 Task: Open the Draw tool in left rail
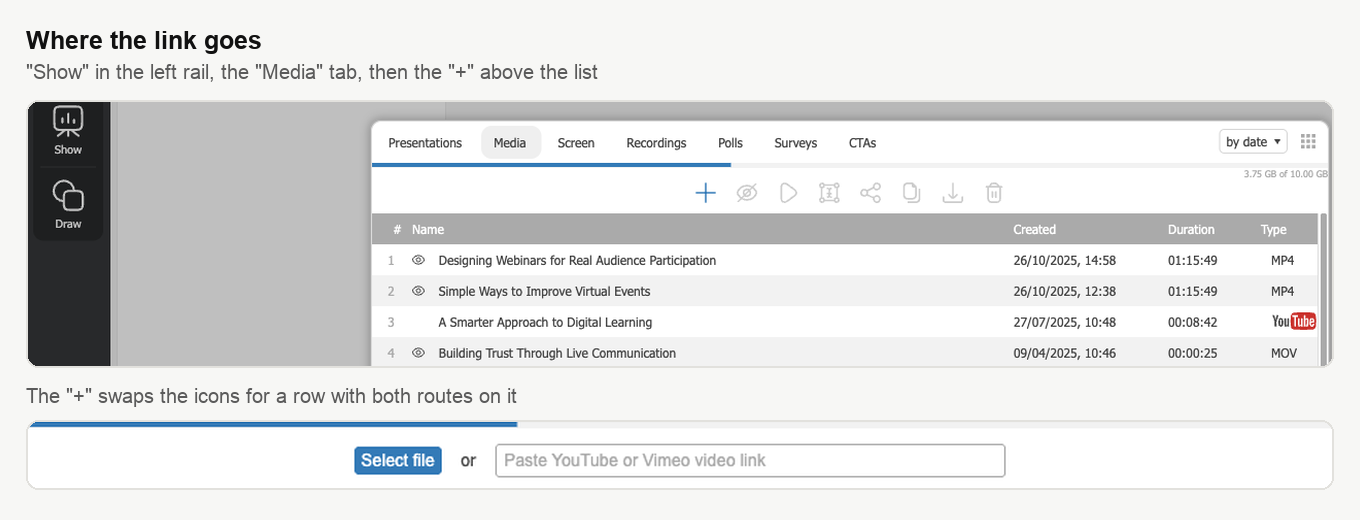pyautogui.click(x=68, y=204)
